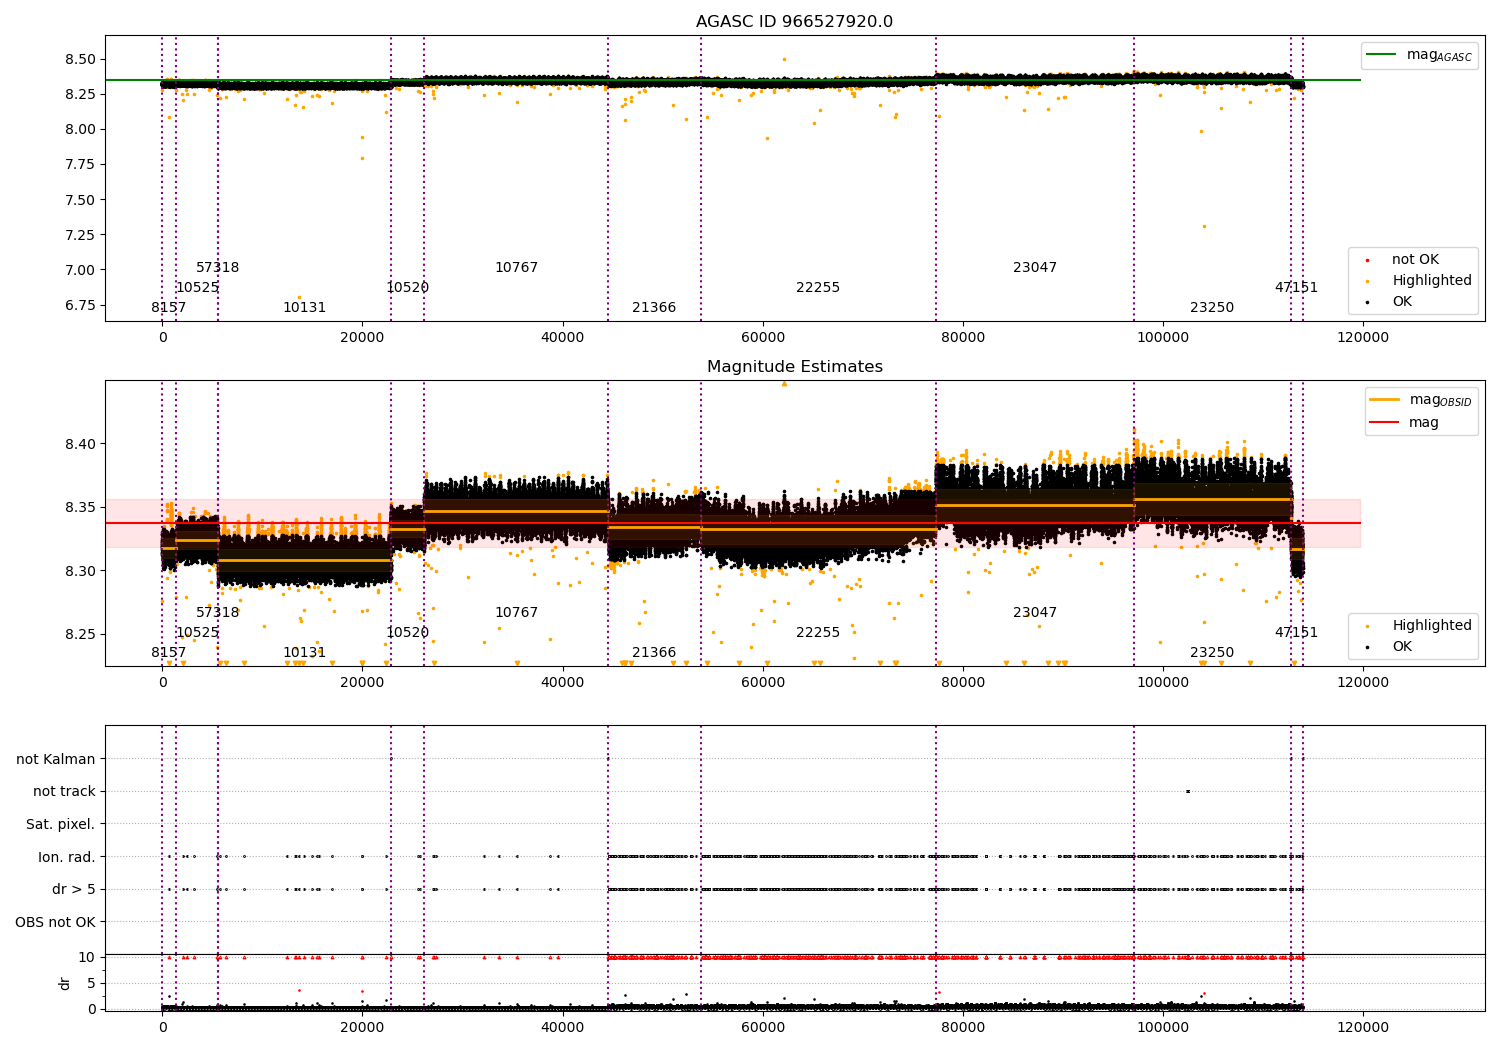Click obsid "47151" in Magnitude Estimates plot

pos(1296,632)
